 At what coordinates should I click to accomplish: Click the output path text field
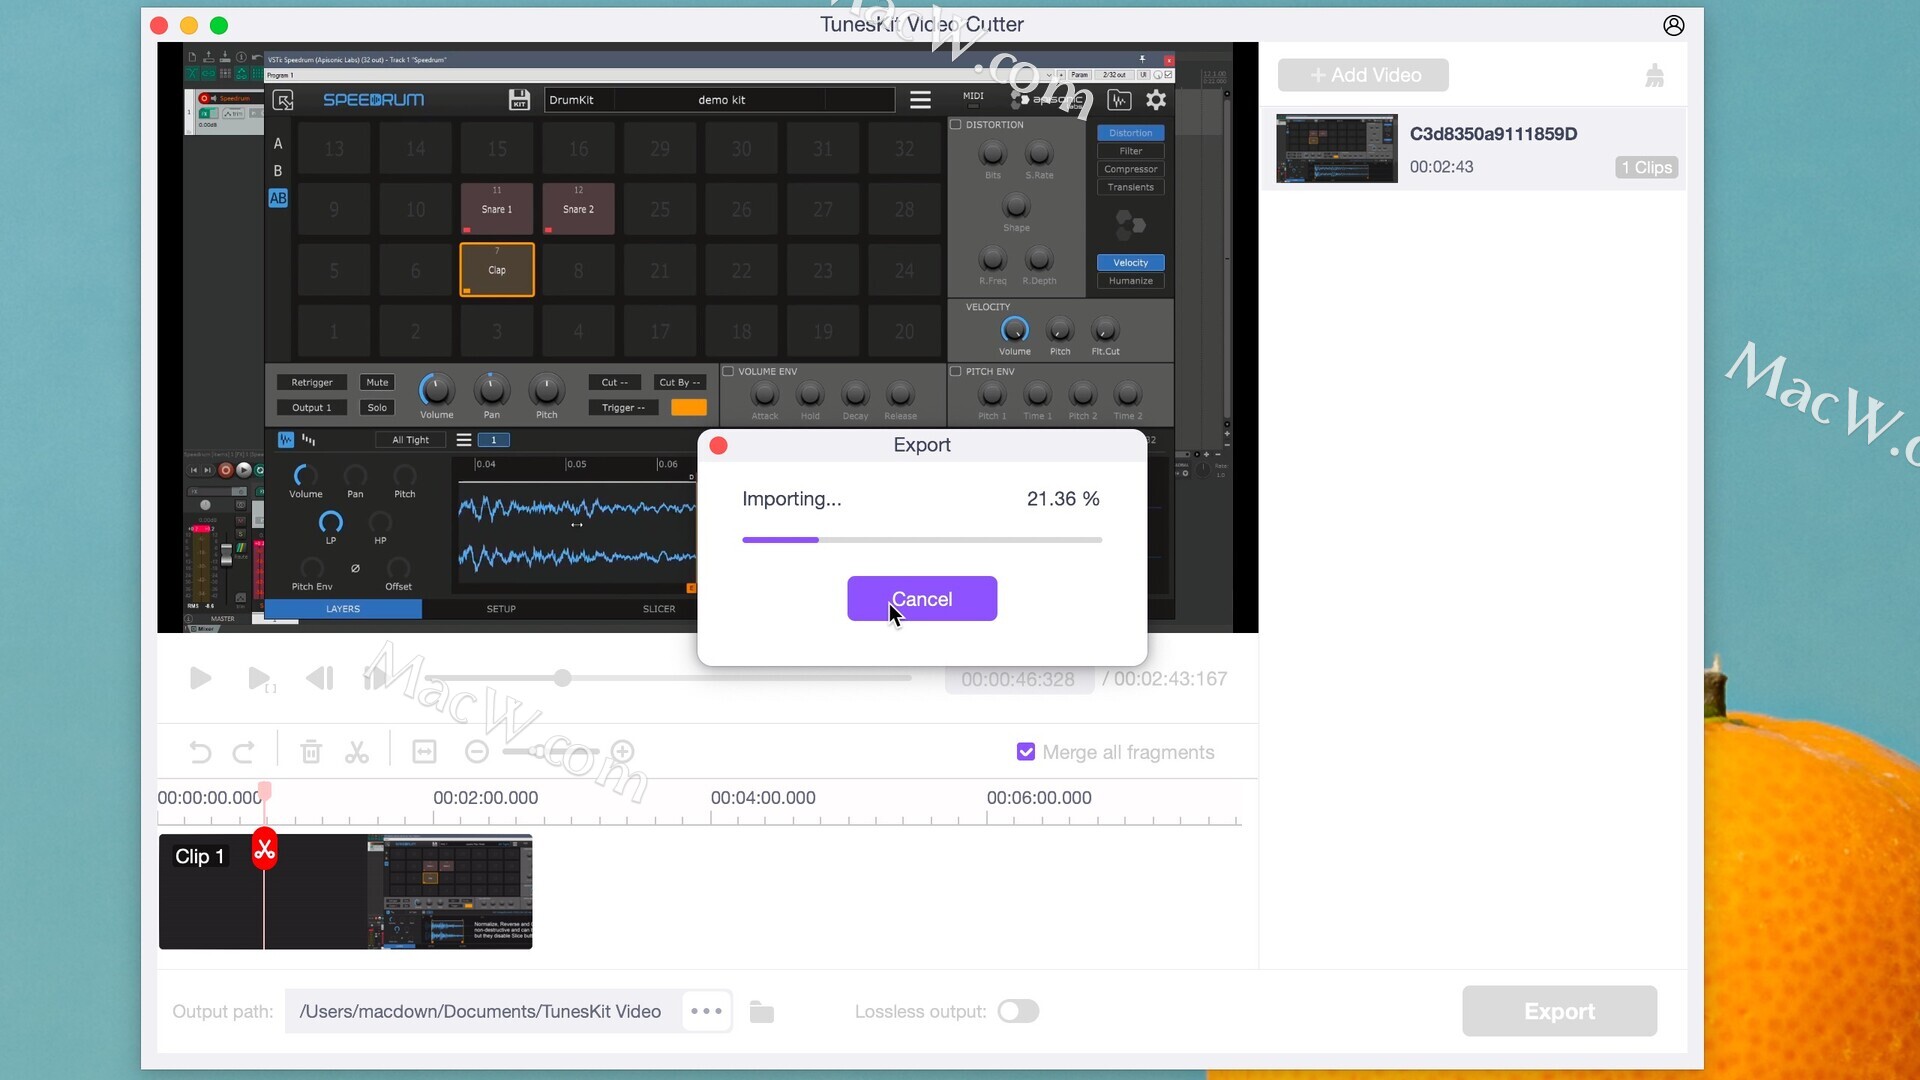[483, 1011]
